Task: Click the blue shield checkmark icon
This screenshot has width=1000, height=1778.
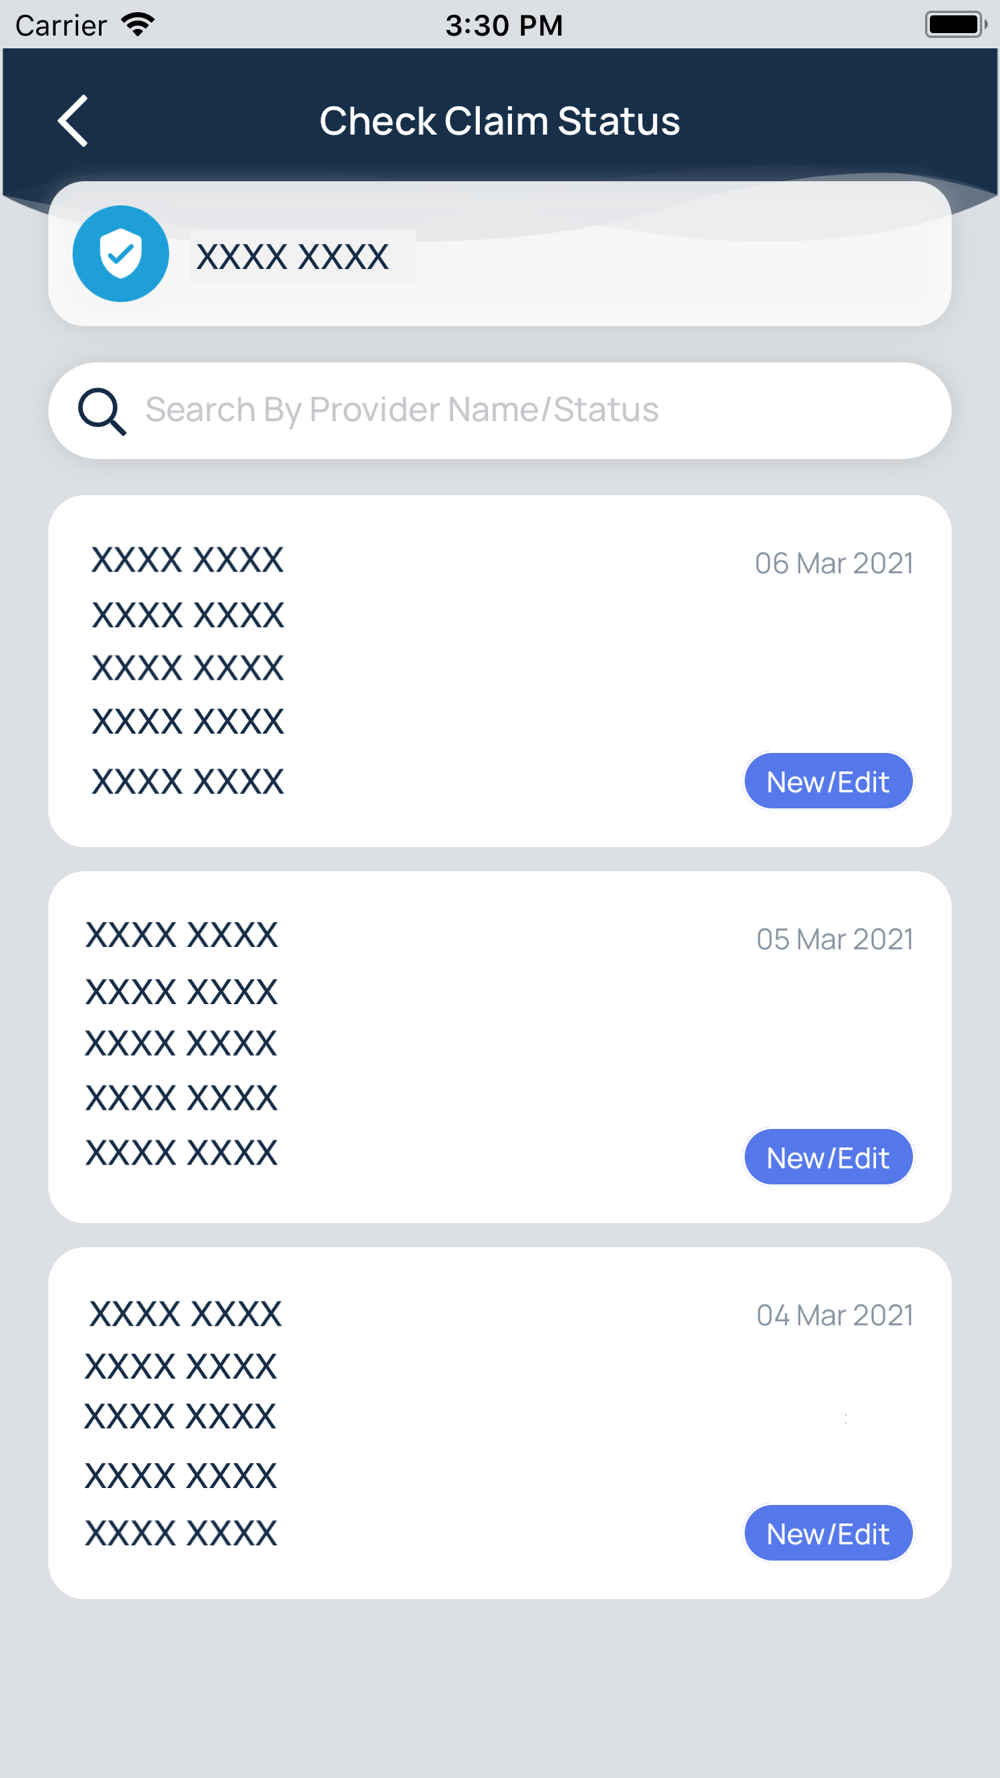Action: coord(121,254)
